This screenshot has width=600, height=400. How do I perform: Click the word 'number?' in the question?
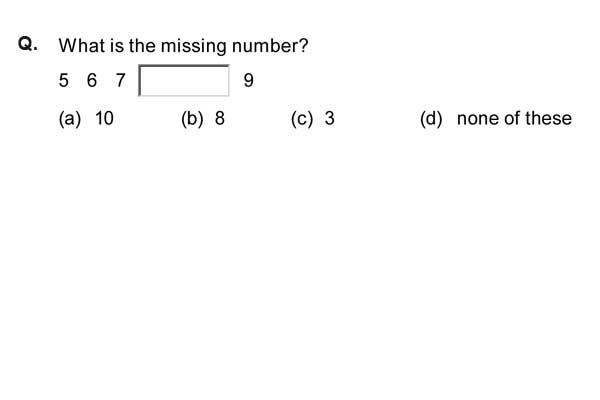click(270, 46)
